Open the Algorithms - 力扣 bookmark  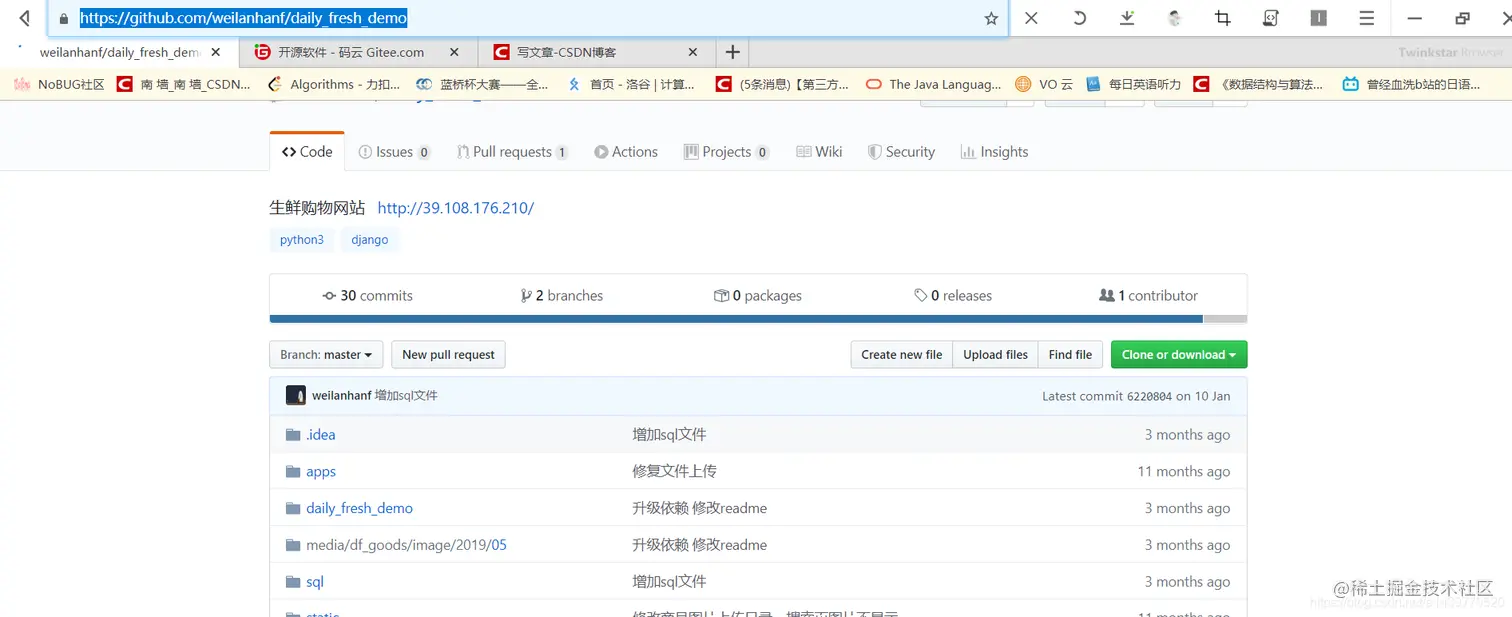coord(334,84)
